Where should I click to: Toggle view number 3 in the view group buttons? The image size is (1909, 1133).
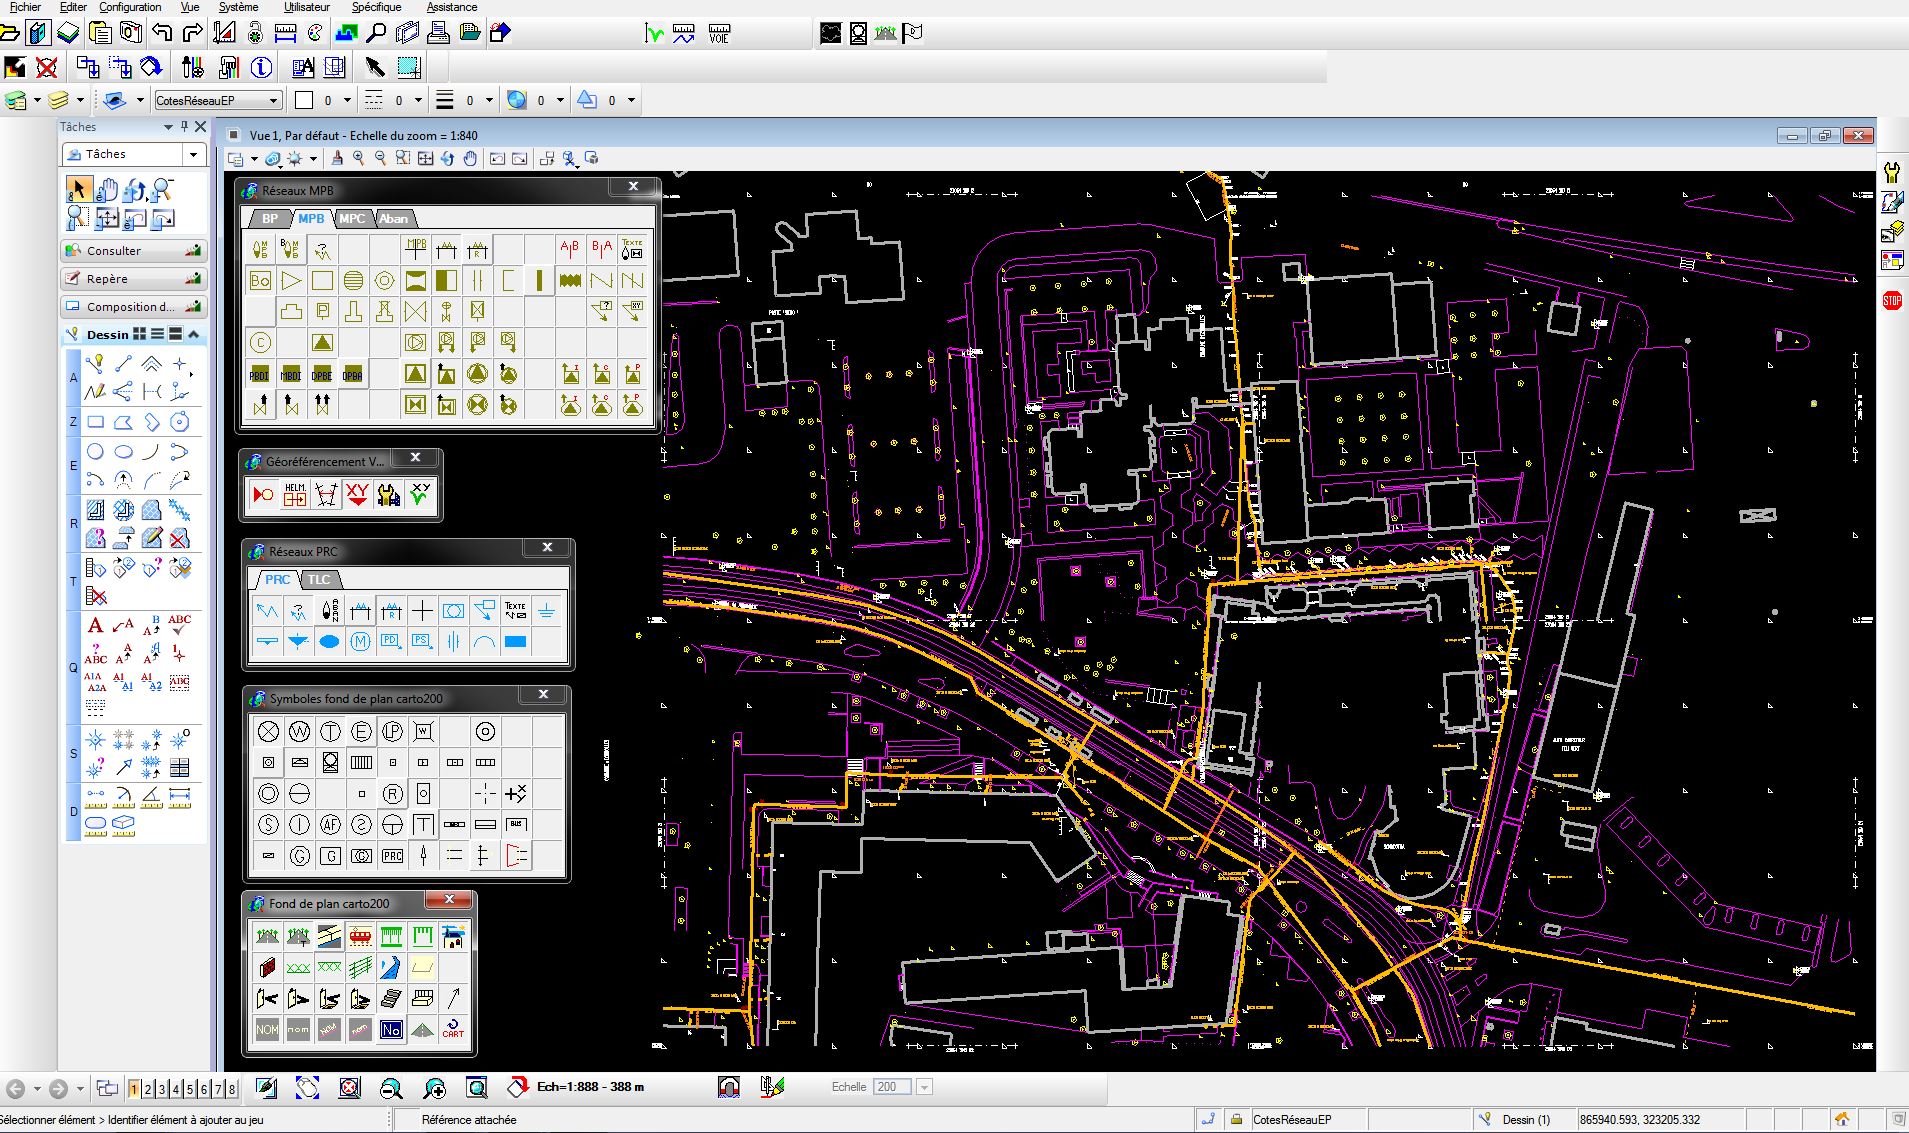161,1089
